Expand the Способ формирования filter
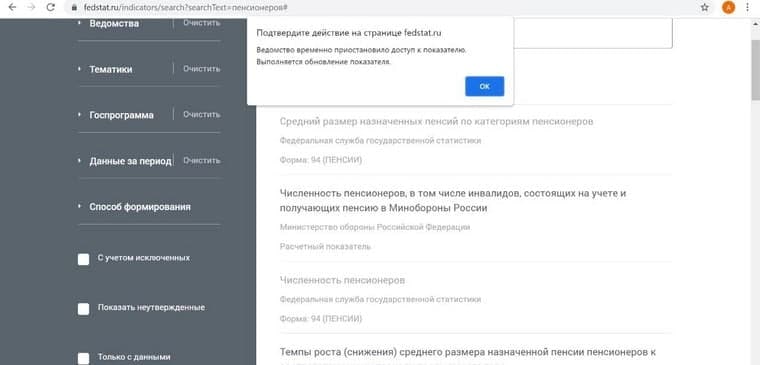The height and width of the screenshot is (365, 760). [140, 207]
